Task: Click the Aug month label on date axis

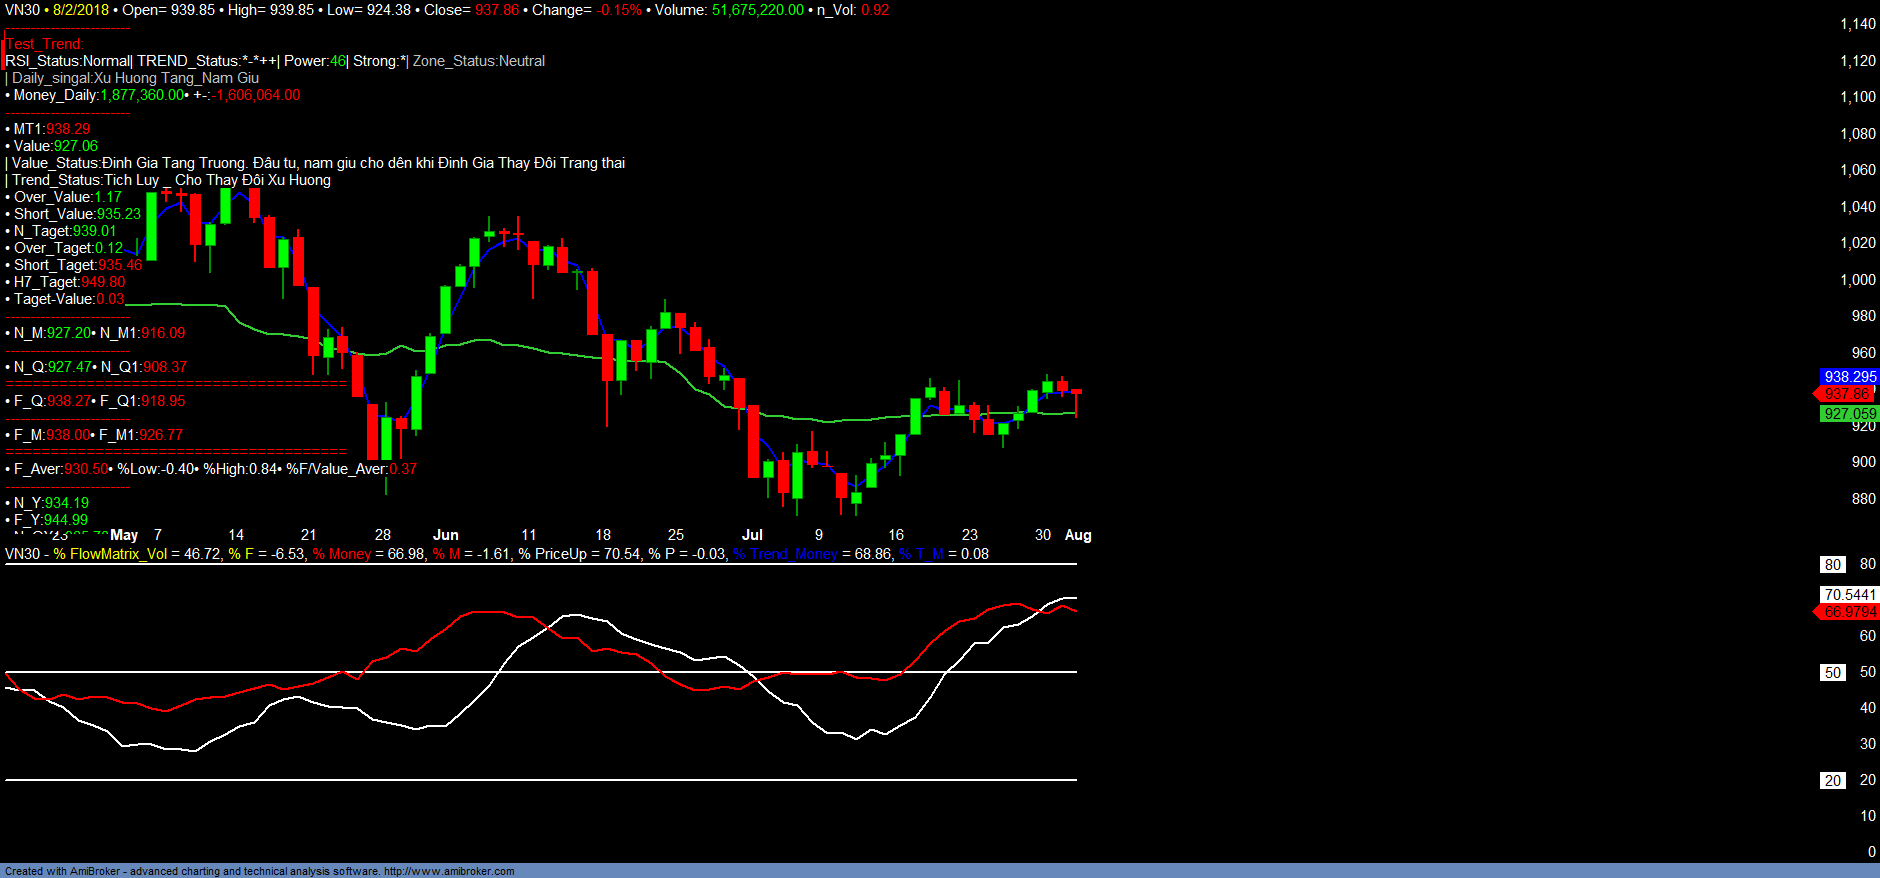Action: pyautogui.click(x=1078, y=535)
